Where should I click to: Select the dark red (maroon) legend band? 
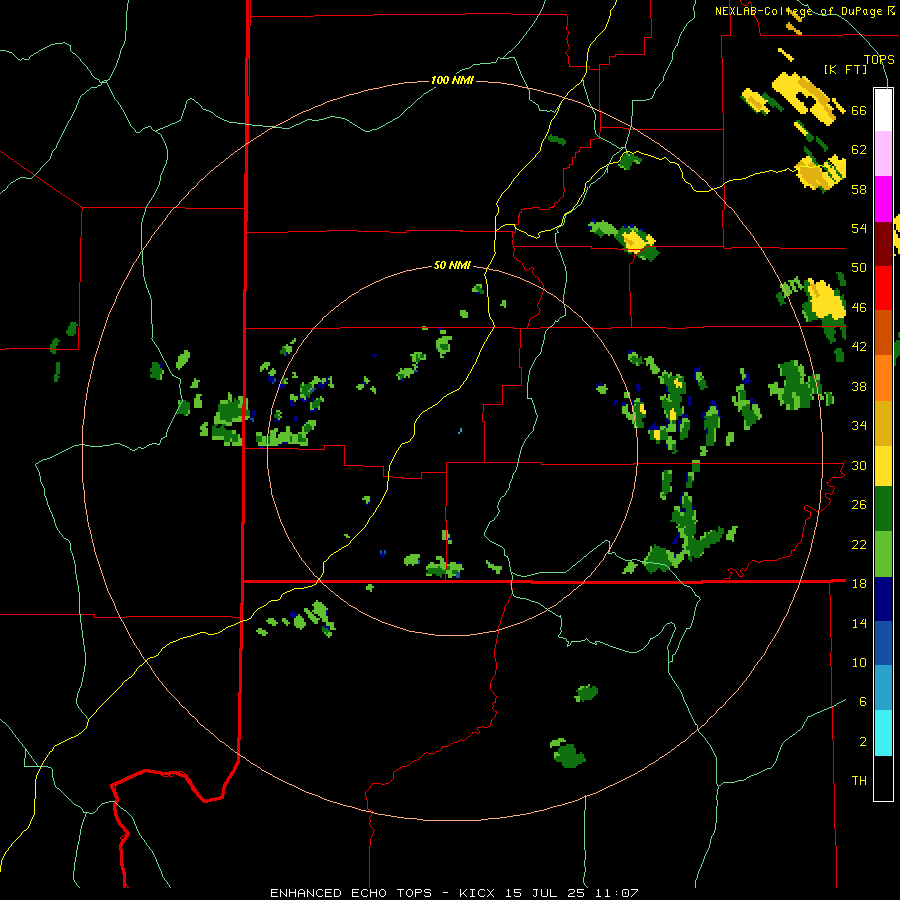point(883,244)
